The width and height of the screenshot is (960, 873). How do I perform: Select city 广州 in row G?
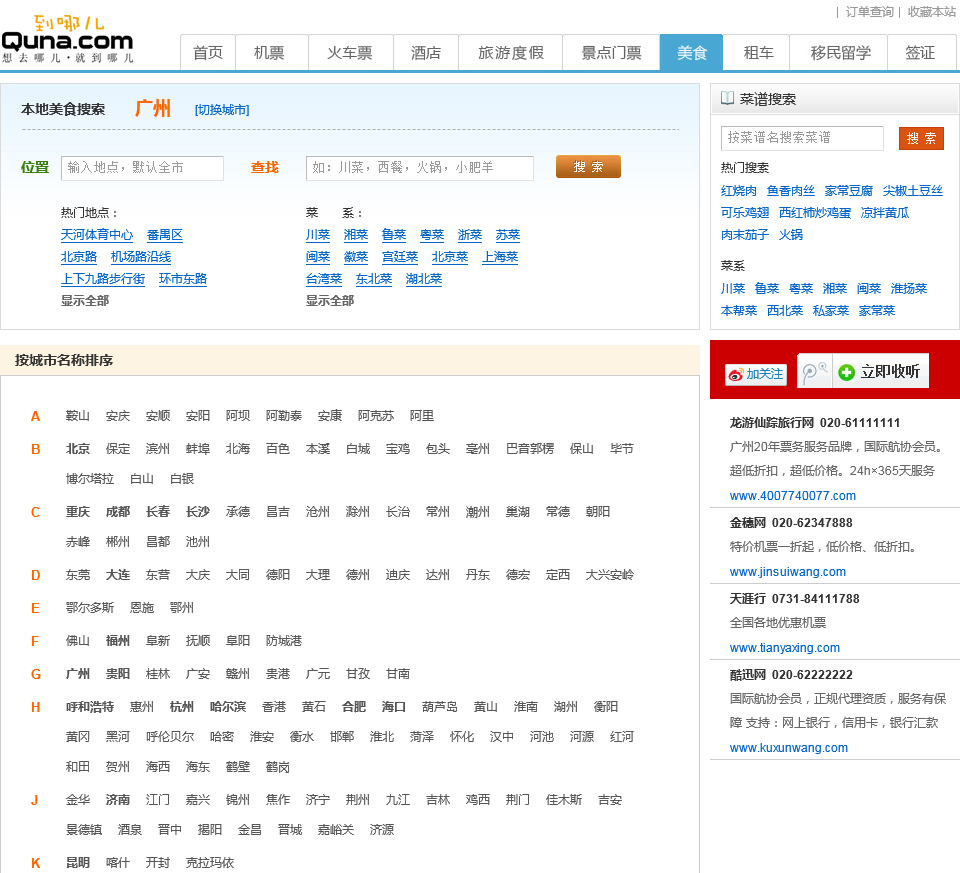78,674
